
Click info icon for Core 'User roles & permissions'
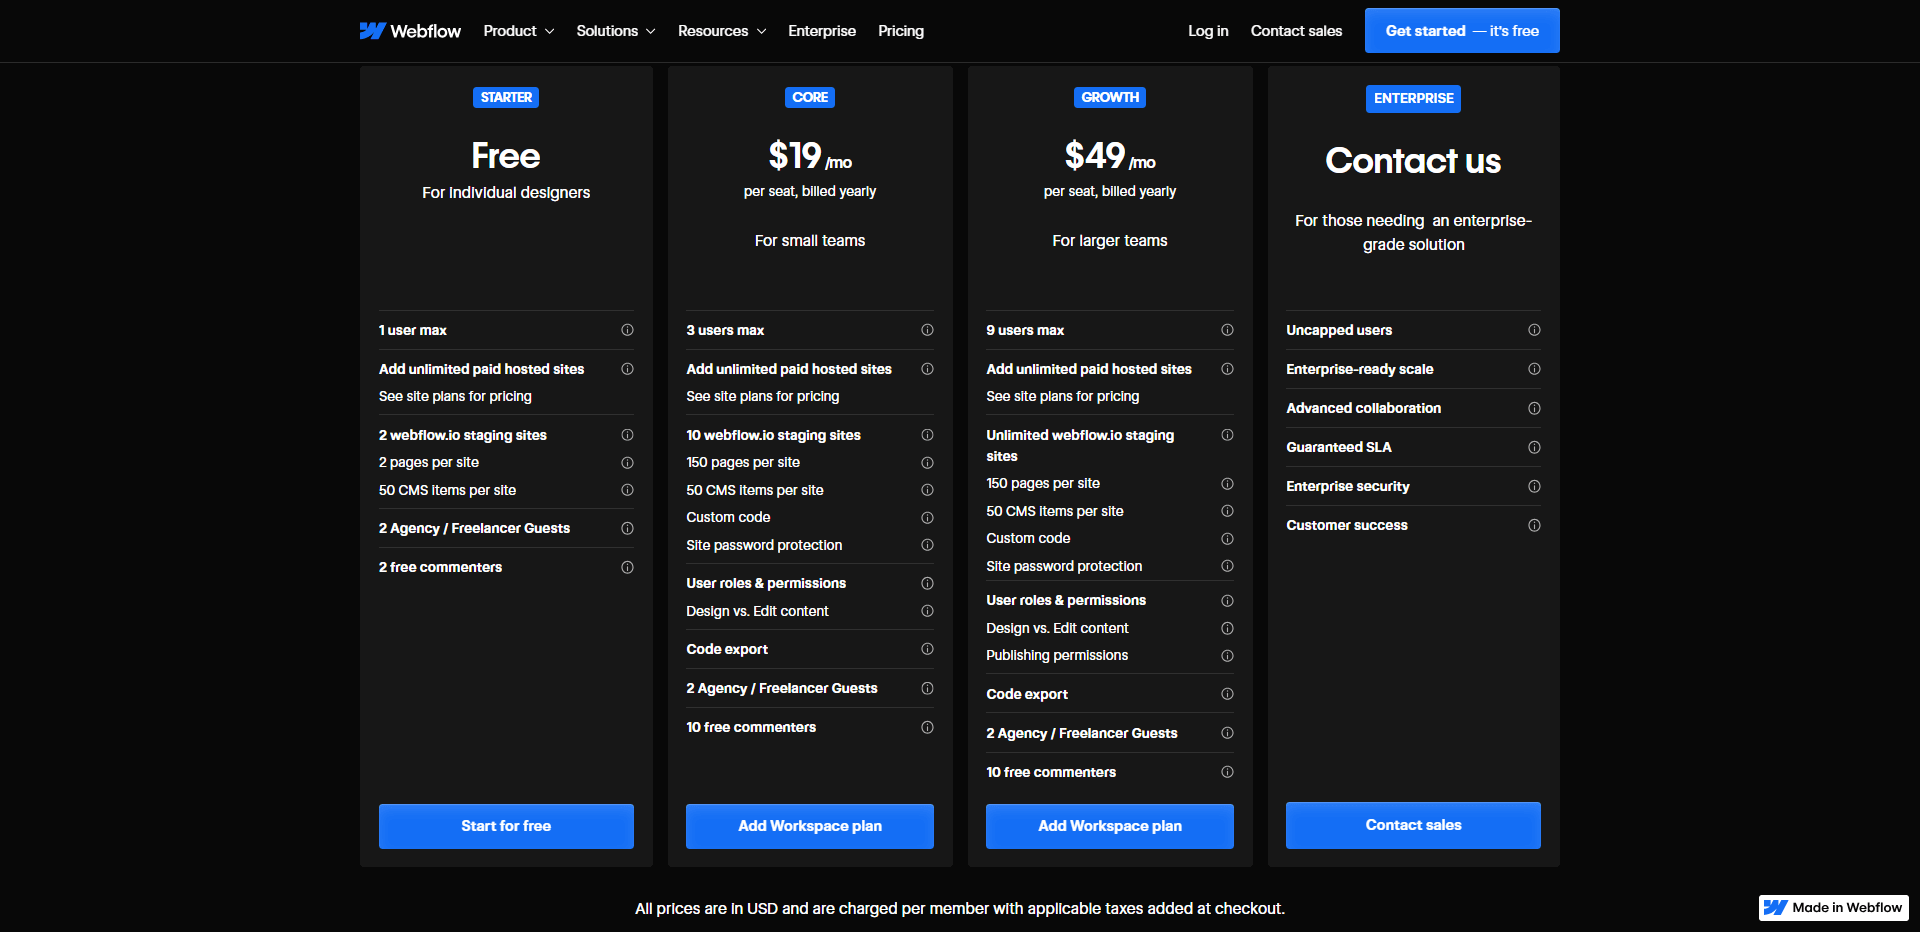click(927, 583)
